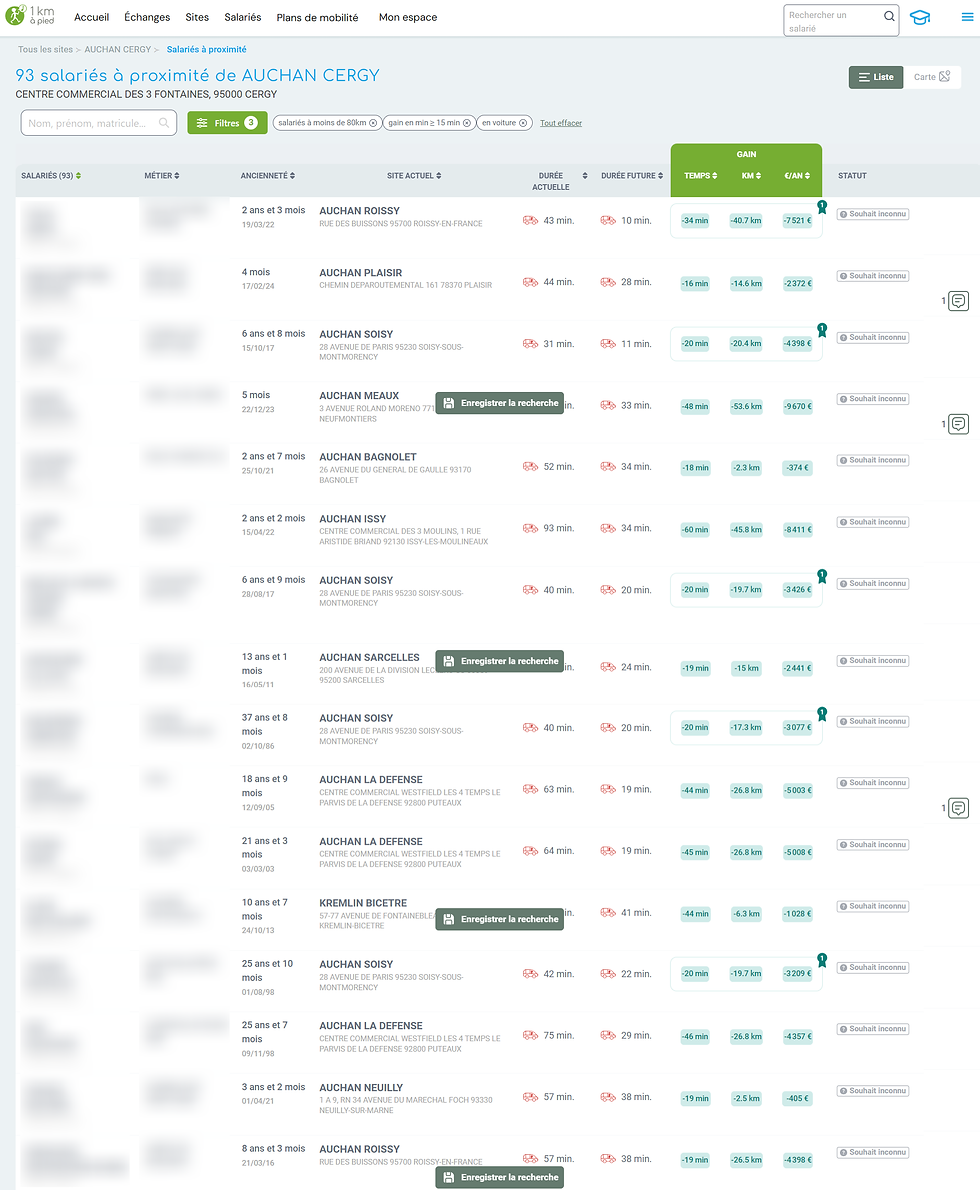Select AUCHAN BAGNOLET site name
The height and width of the screenshot is (1190, 980).
point(367,458)
